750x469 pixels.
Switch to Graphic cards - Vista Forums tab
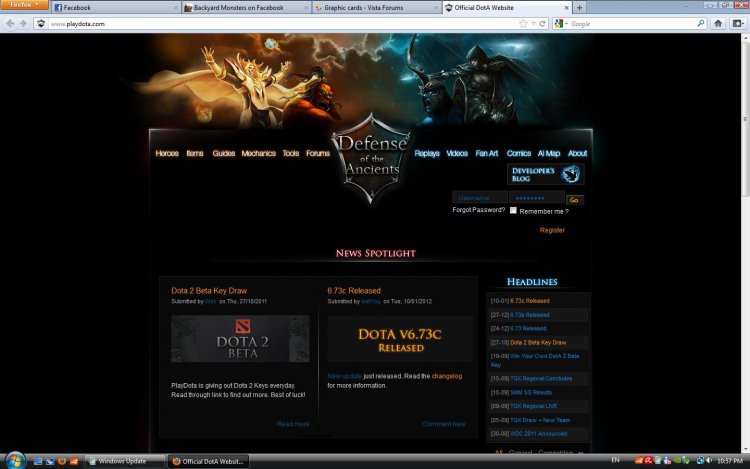[376, 8]
